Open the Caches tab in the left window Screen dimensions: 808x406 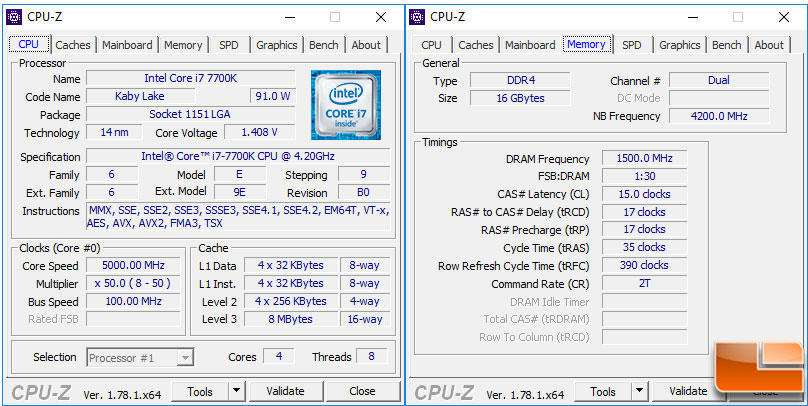click(x=73, y=45)
